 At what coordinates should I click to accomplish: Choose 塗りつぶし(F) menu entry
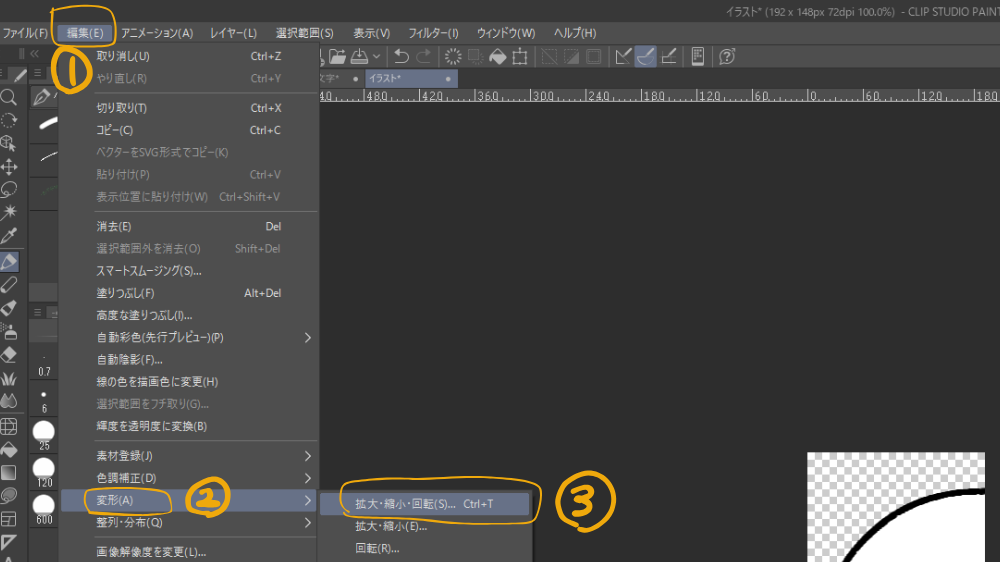coord(189,293)
